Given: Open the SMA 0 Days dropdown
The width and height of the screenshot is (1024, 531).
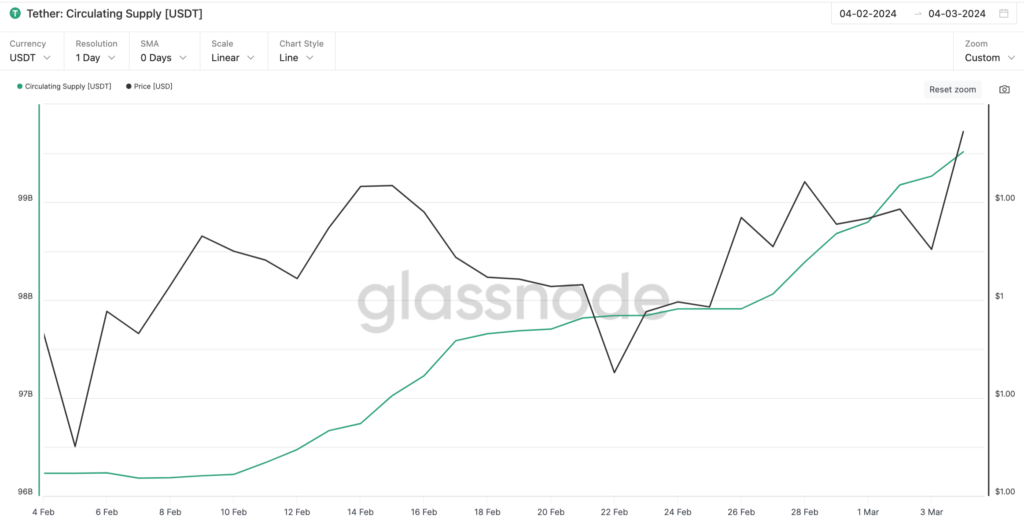Looking at the screenshot, I should 163,57.
